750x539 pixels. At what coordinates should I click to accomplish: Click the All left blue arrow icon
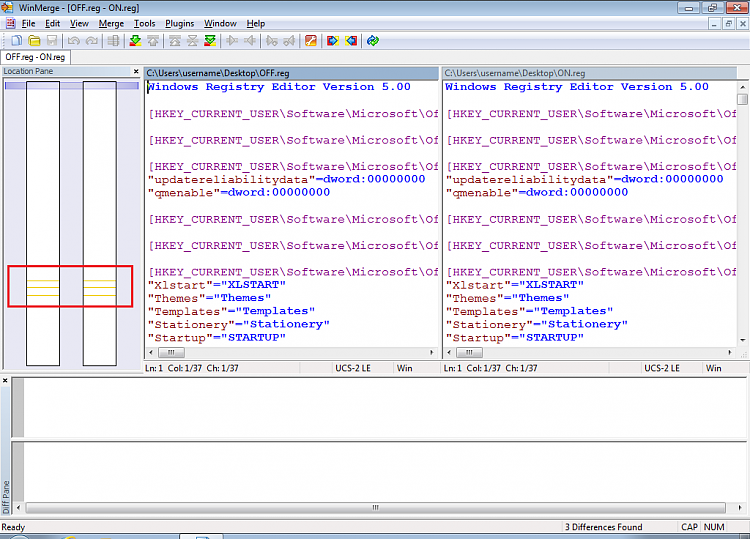tap(351, 41)
